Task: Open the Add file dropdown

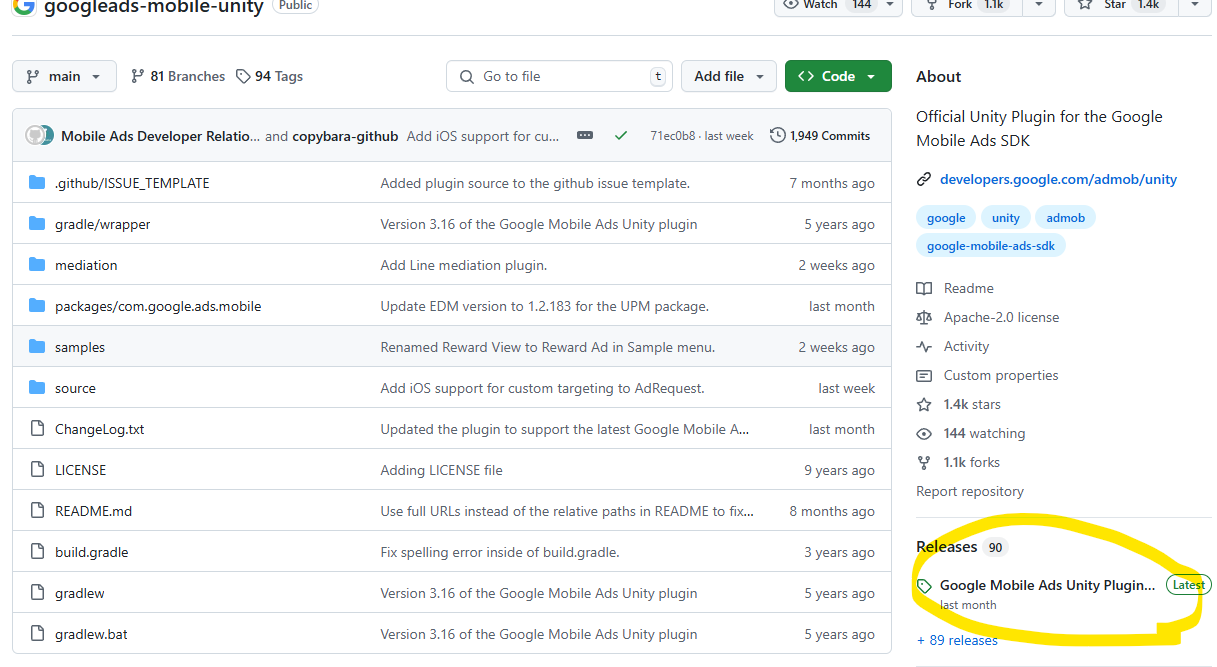Action: pos(729,76)
